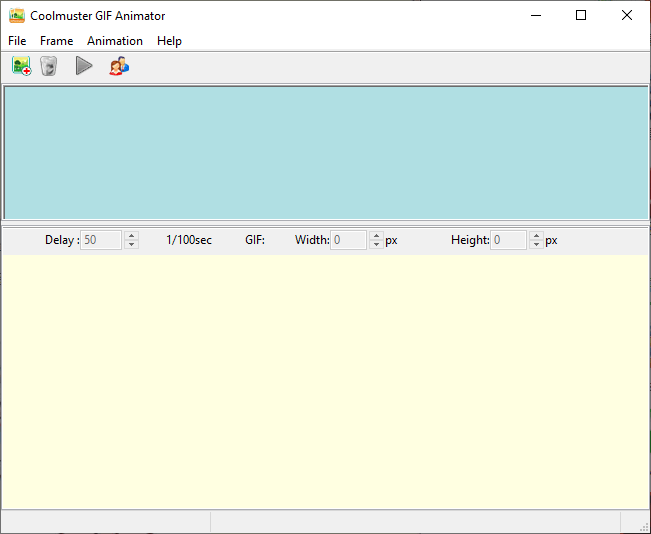
Task: Increase the GIF Width value
Action: (376, 235)
